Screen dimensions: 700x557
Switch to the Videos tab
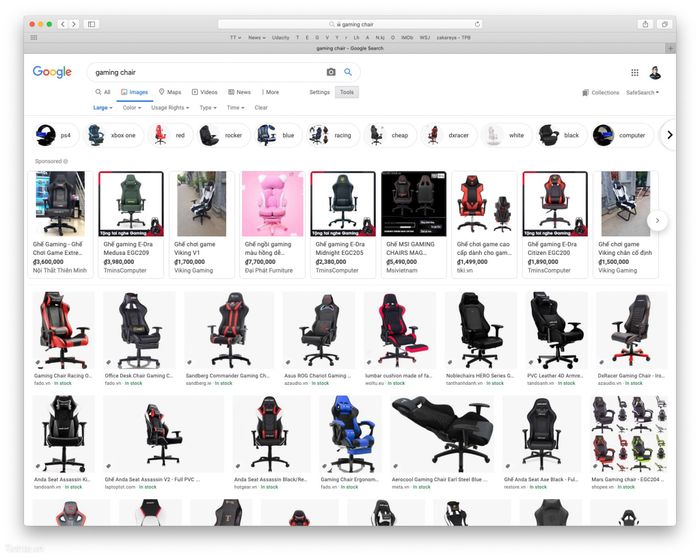point(205,92)
